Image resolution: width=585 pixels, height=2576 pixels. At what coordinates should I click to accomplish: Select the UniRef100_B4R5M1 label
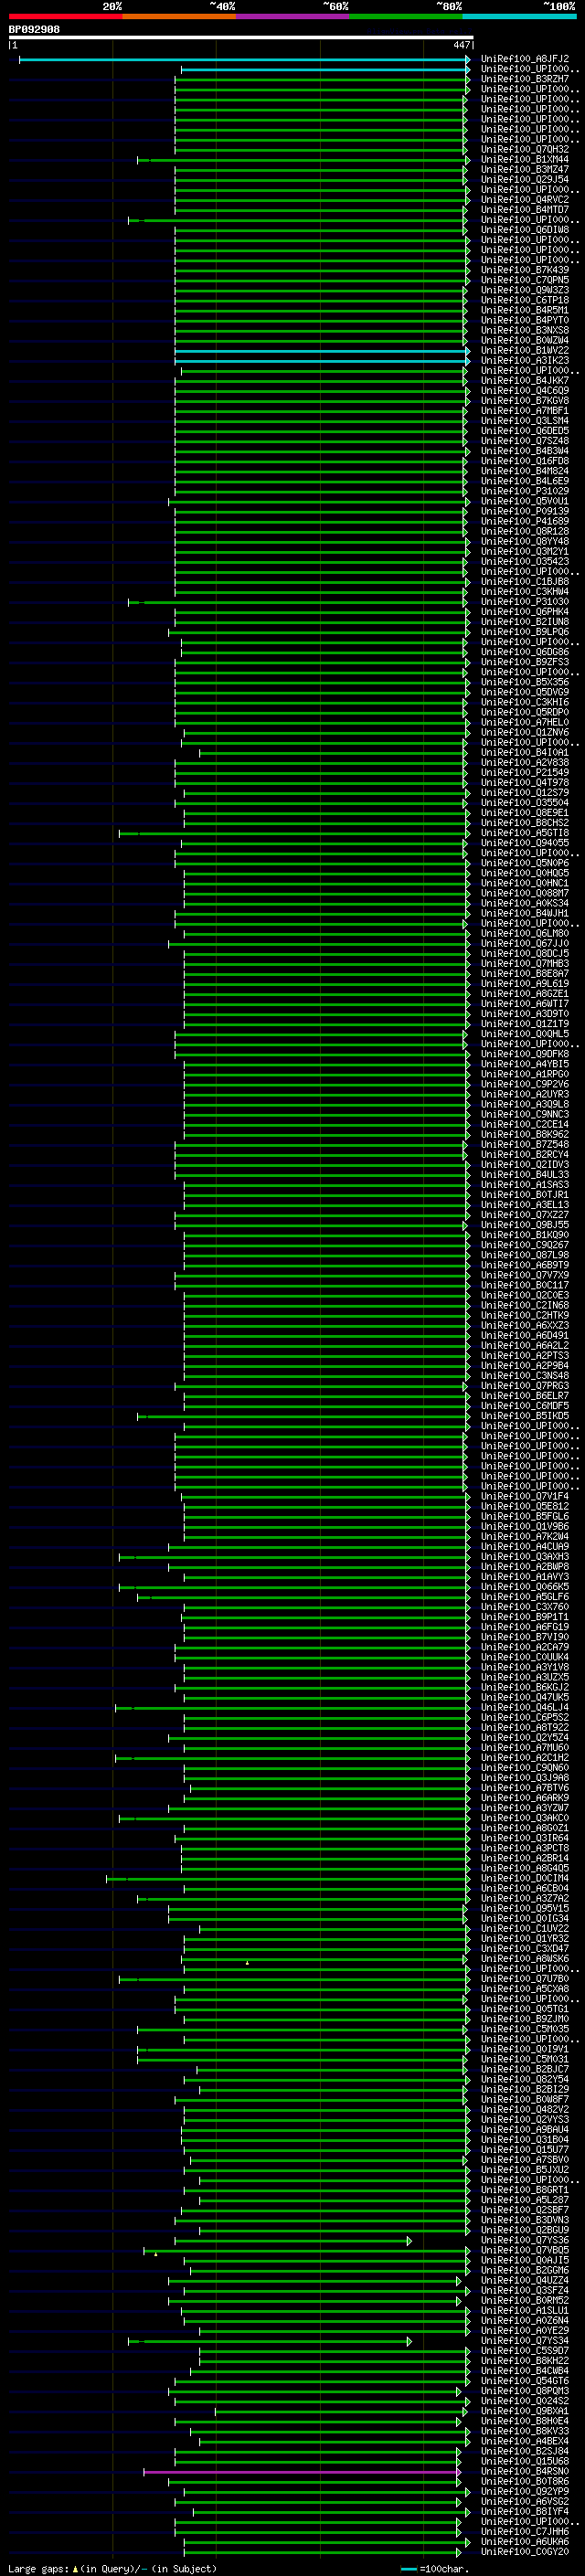(x=525, y=311)
